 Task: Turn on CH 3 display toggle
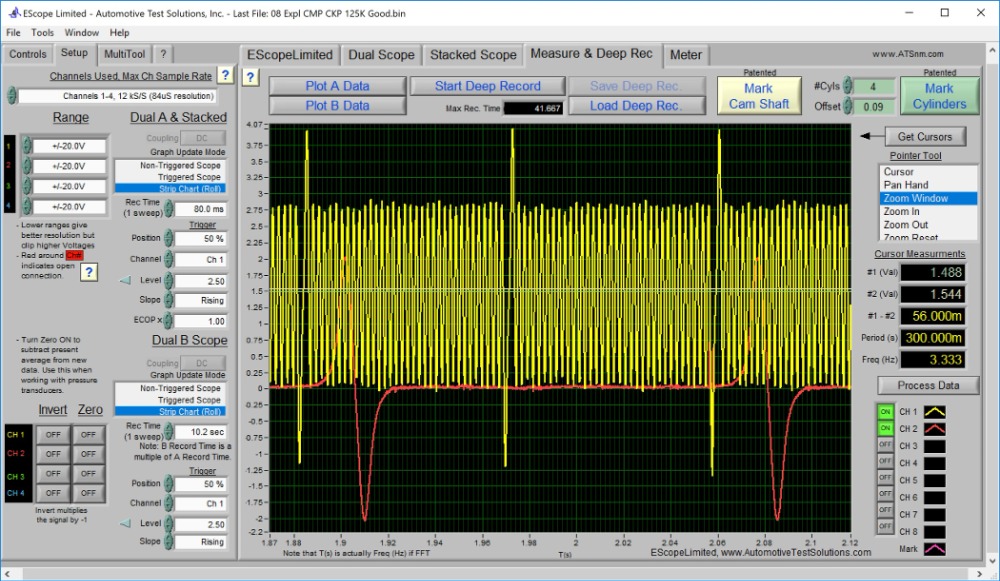point(885,445)
